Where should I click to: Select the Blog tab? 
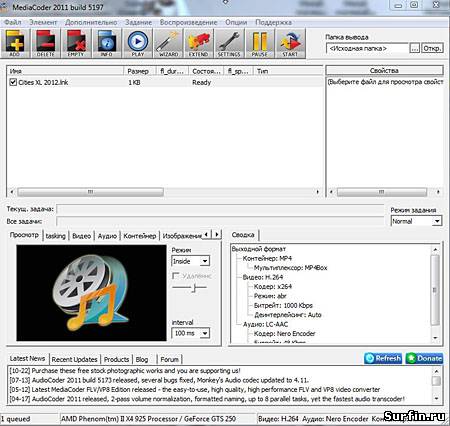[142, 360]
